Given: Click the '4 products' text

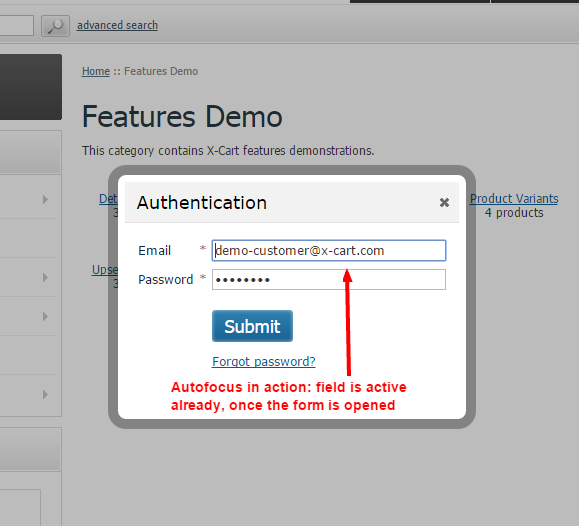Looking at the screenshot, I should pyautogui.click(x=514, y=213).
